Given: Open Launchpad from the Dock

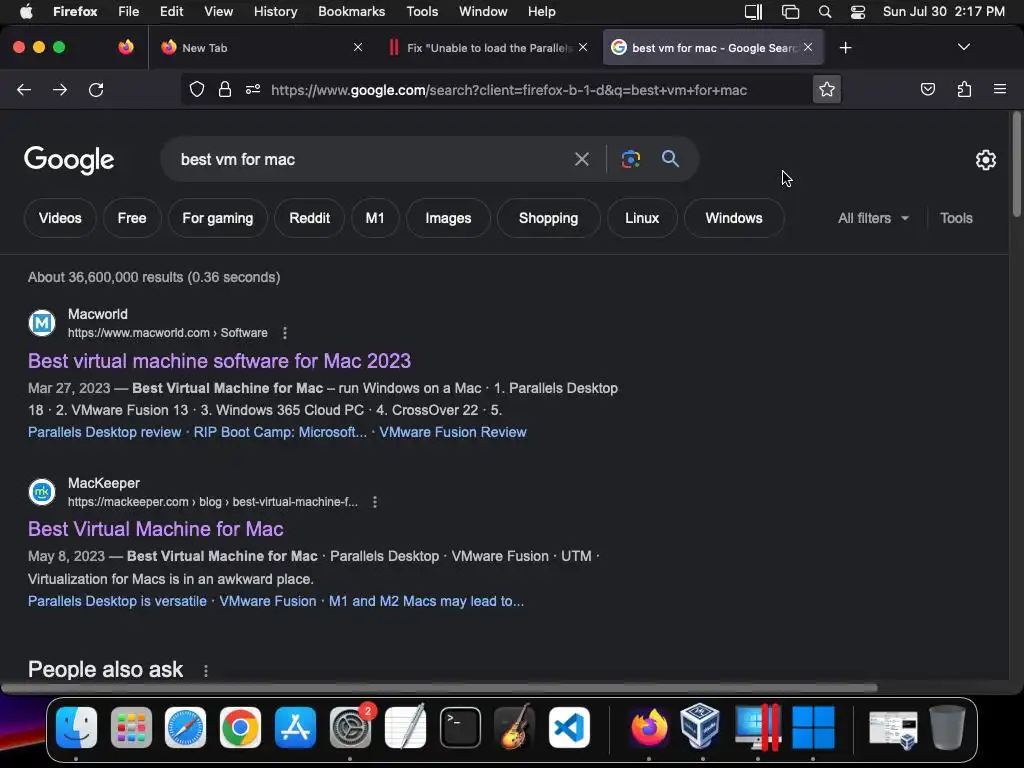Looking at the screenshot, I should click(x=131, y=727).
